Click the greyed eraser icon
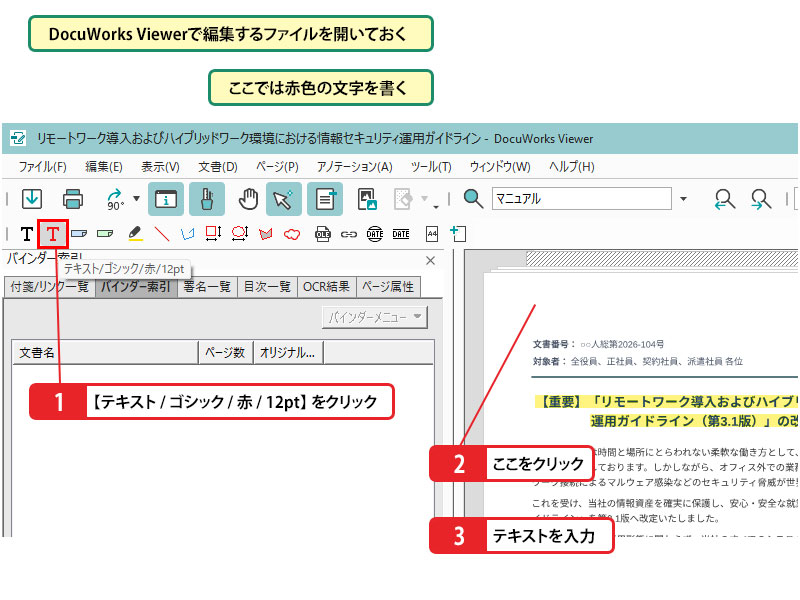This screenshot has width=800, height=600. 403,198
